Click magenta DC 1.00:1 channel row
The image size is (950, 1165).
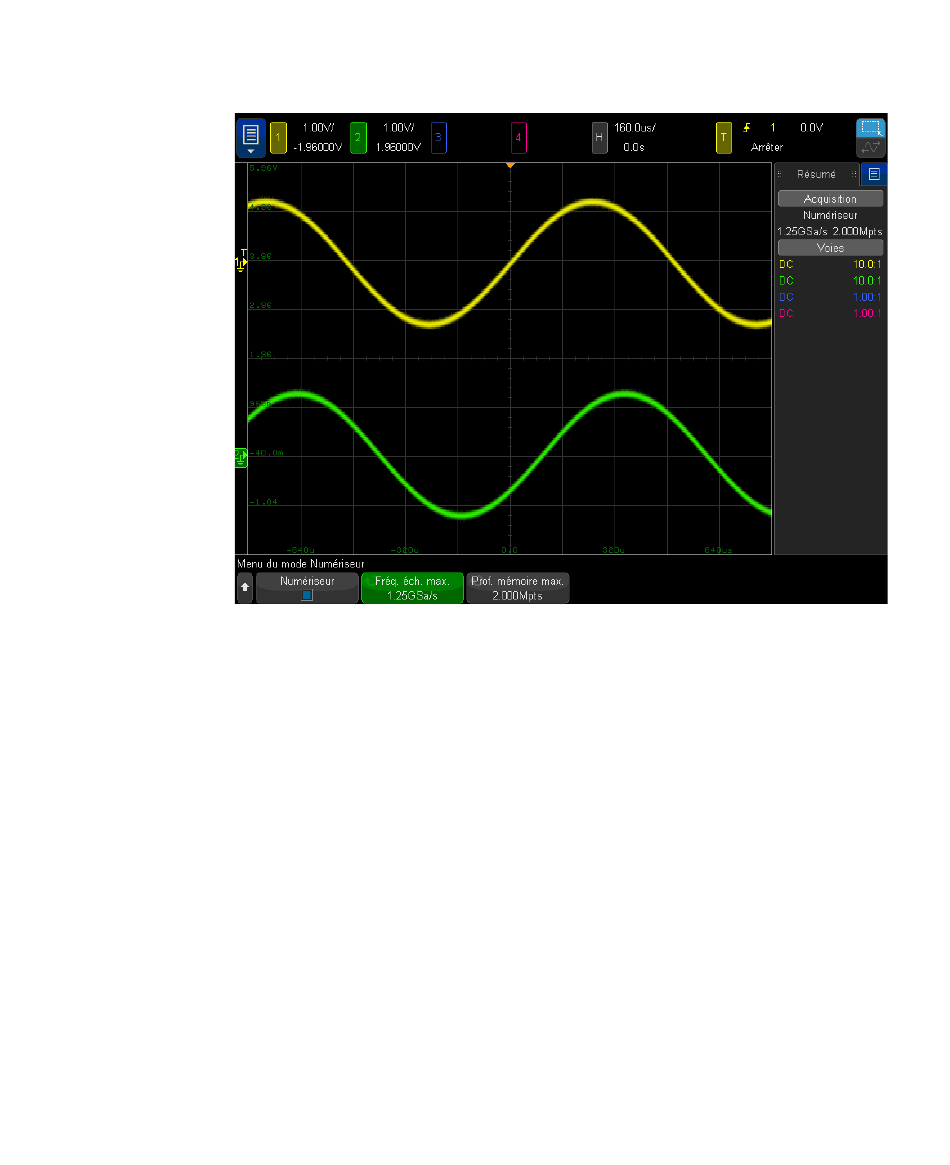pyautogui.click(x=830, y=313)
